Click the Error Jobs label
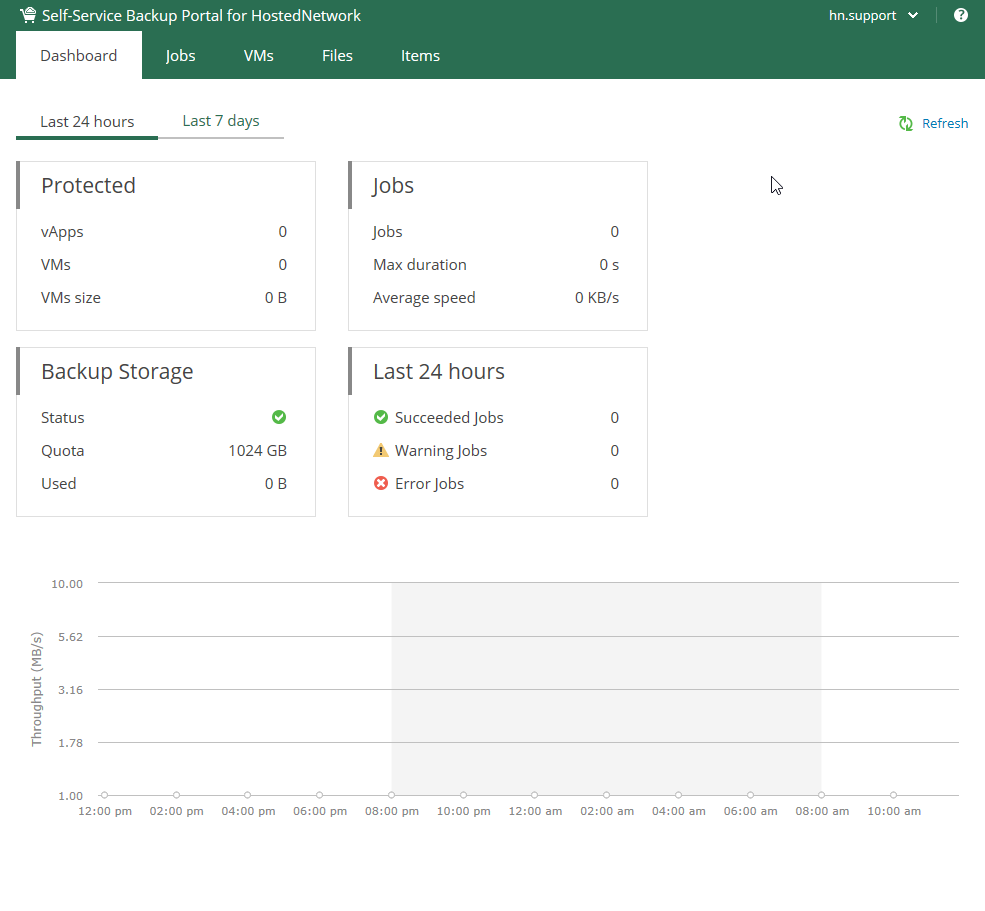Viewport: 985px width, 911px height. coord(429,484)
